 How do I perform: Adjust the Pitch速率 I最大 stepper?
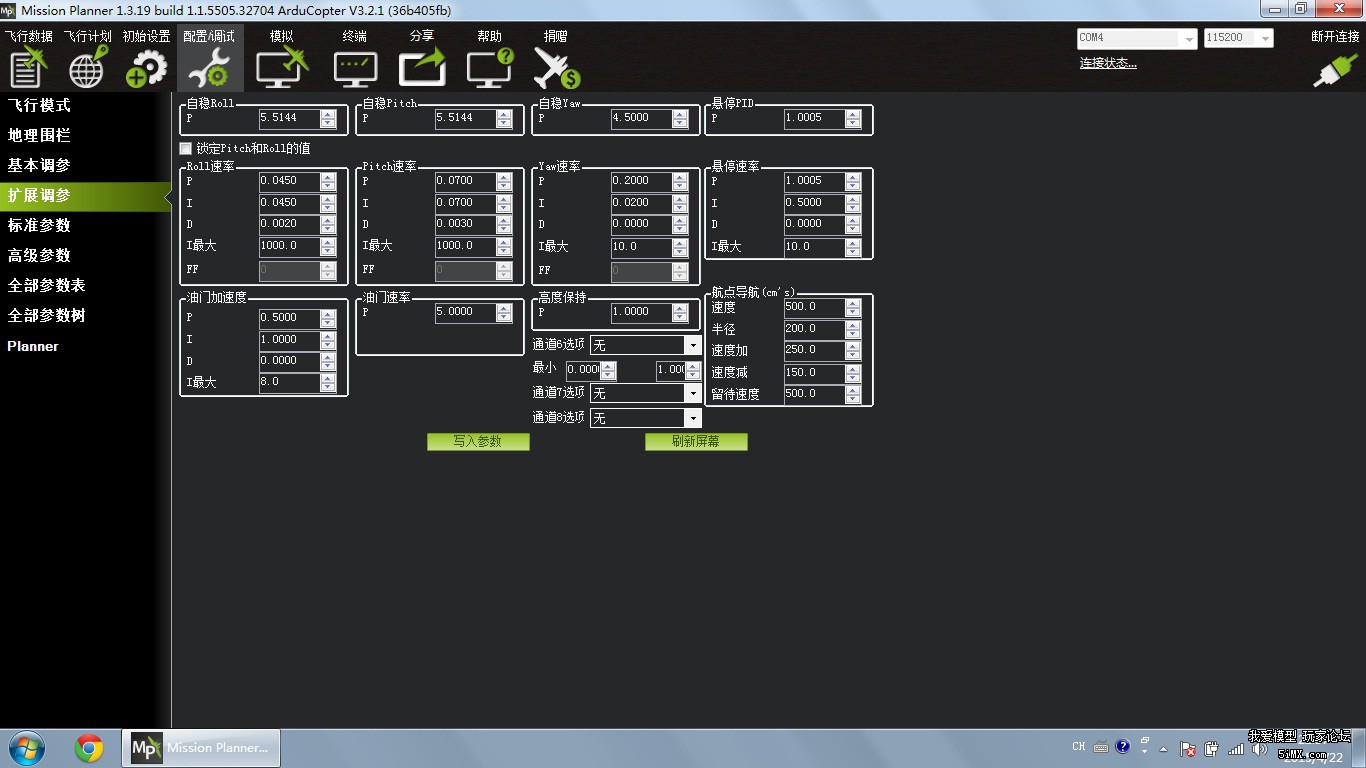point(504,246)
